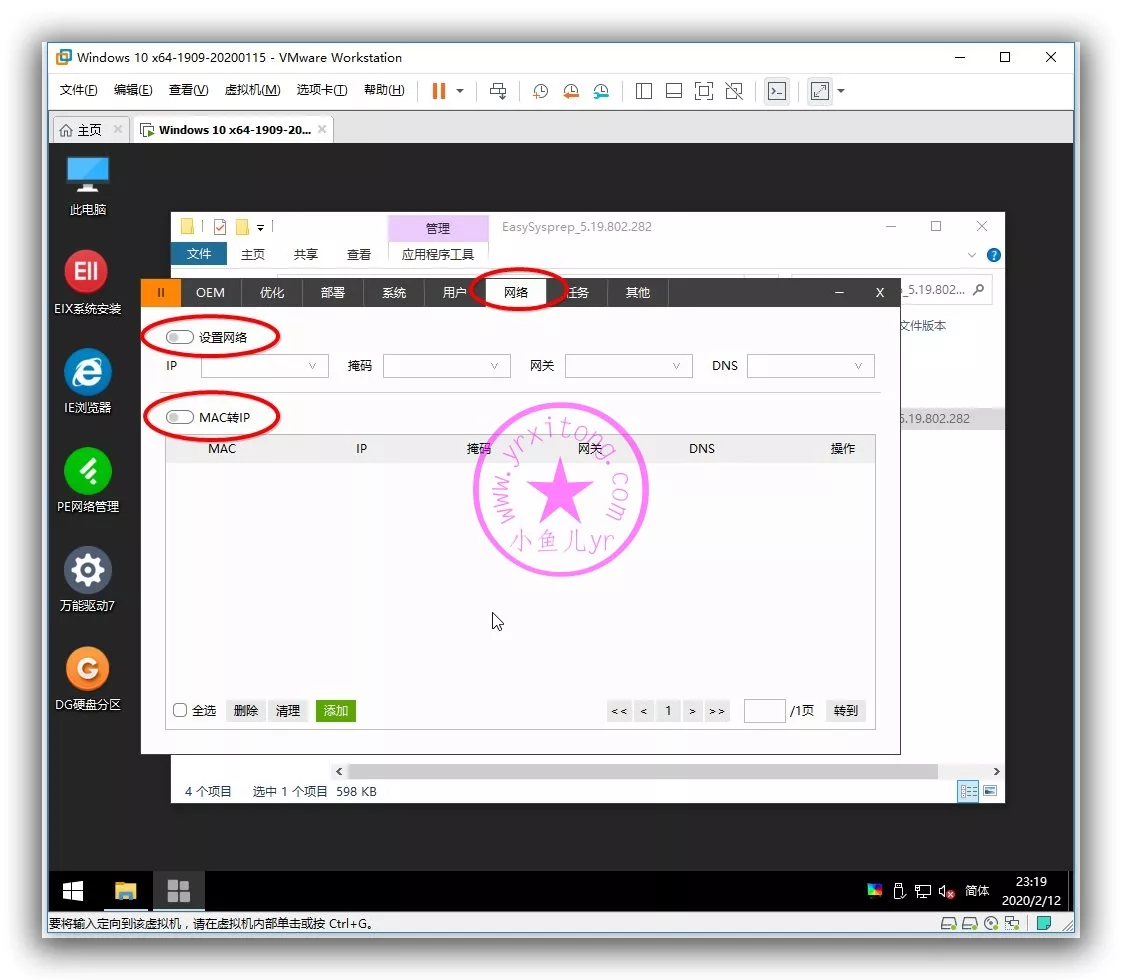Screen dimensions: 1122x980
Task: Switch to the 优化 tab
Action: (x=271, y=292)
